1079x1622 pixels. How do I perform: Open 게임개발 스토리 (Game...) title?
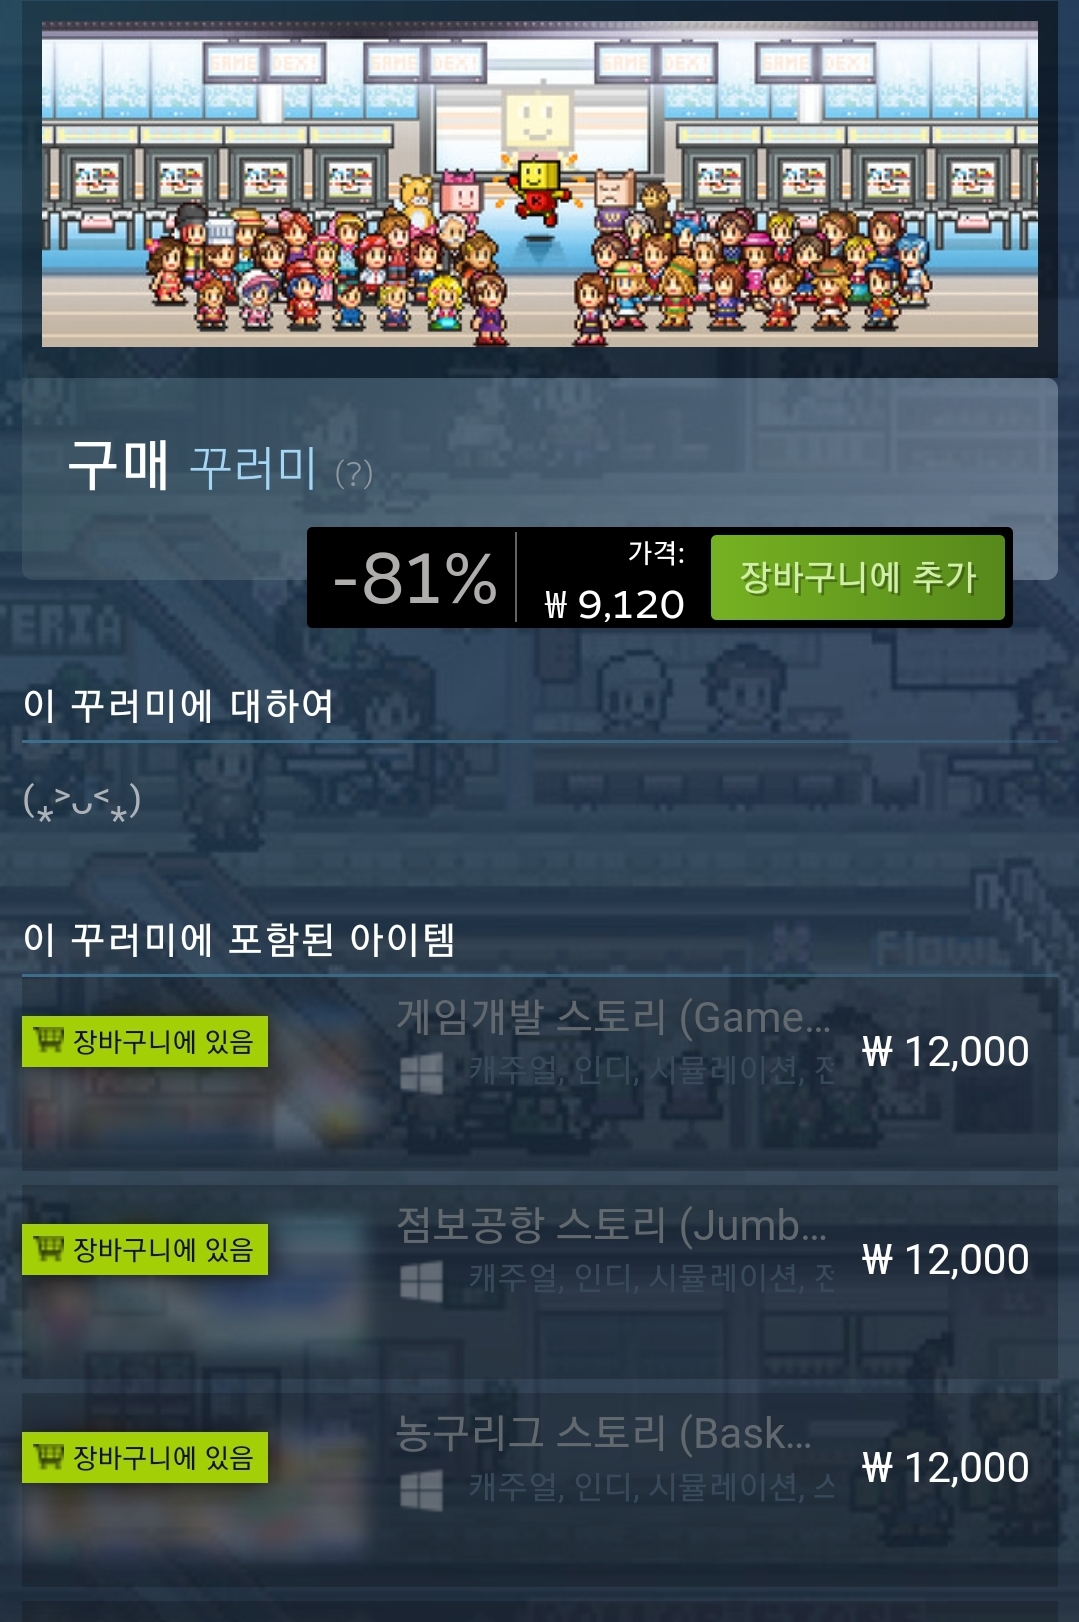coord(614,1017)
